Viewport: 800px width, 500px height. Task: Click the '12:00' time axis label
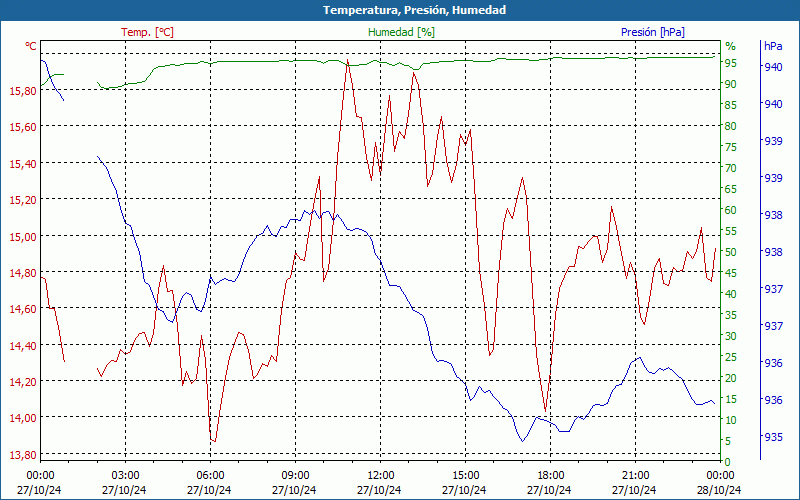381,474
